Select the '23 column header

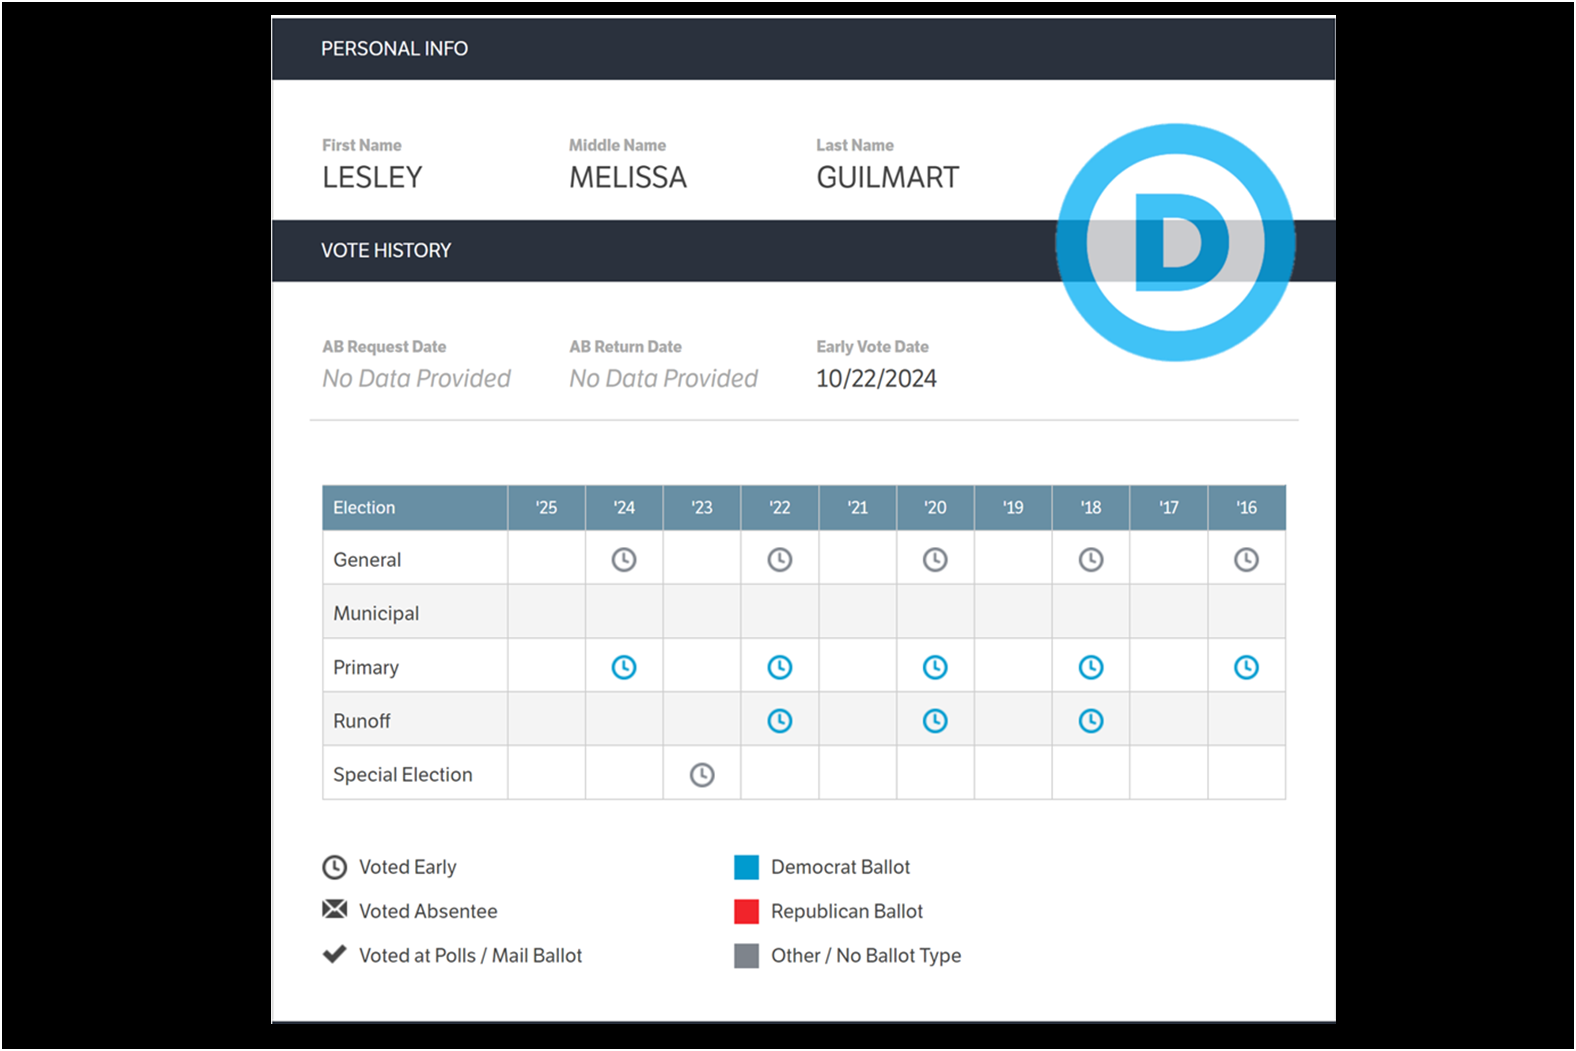click(x=702, y=508)
